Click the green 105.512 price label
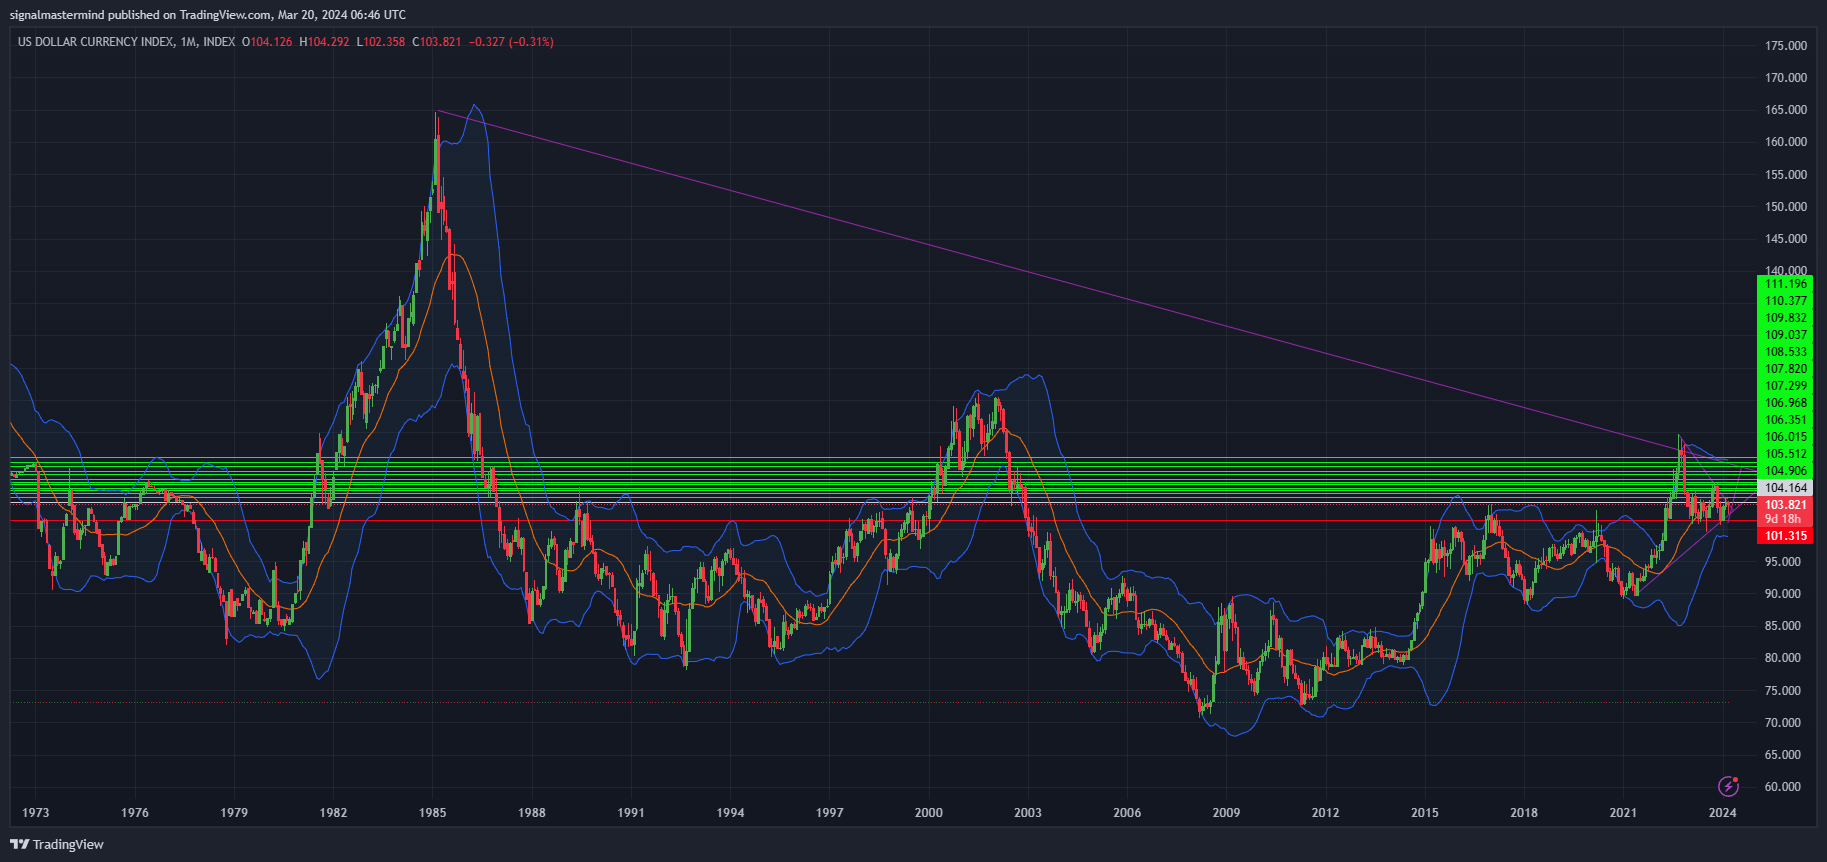Screen dimensions: 1827x862 (1785, 454)
